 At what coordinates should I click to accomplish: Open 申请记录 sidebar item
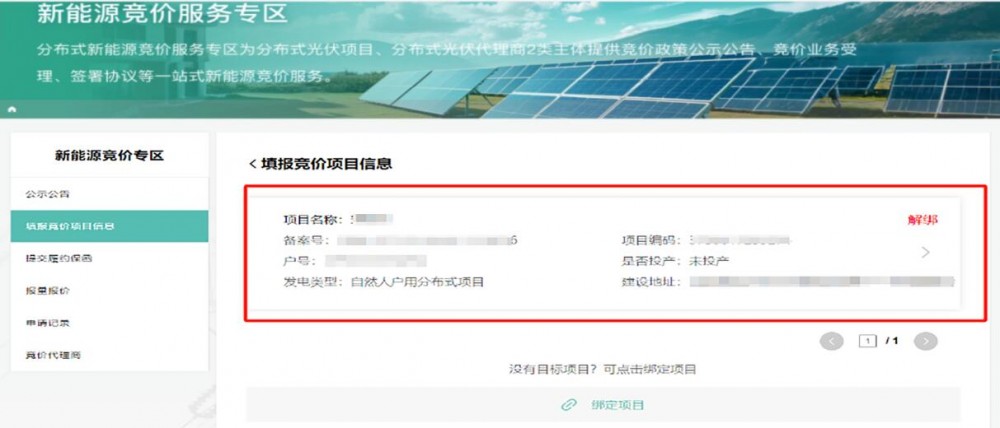(48, 323)
